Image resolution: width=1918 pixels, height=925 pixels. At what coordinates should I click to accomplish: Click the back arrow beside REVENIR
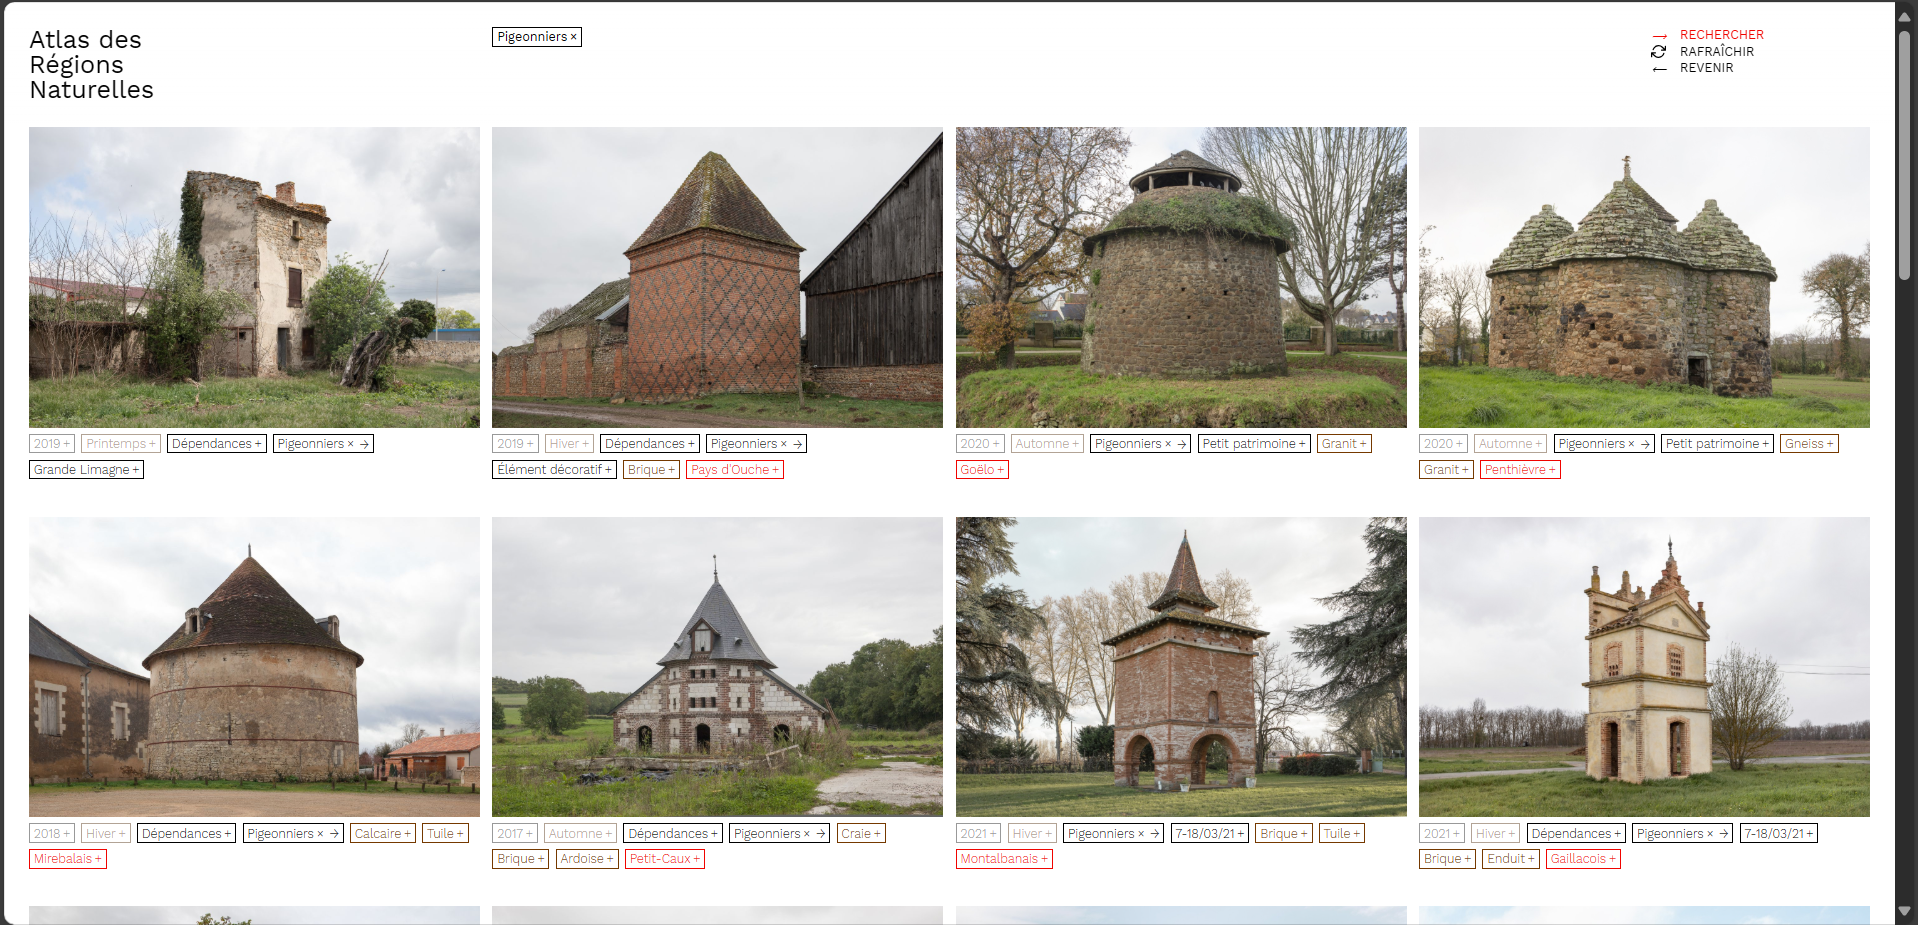click(x=1659, y=69)
